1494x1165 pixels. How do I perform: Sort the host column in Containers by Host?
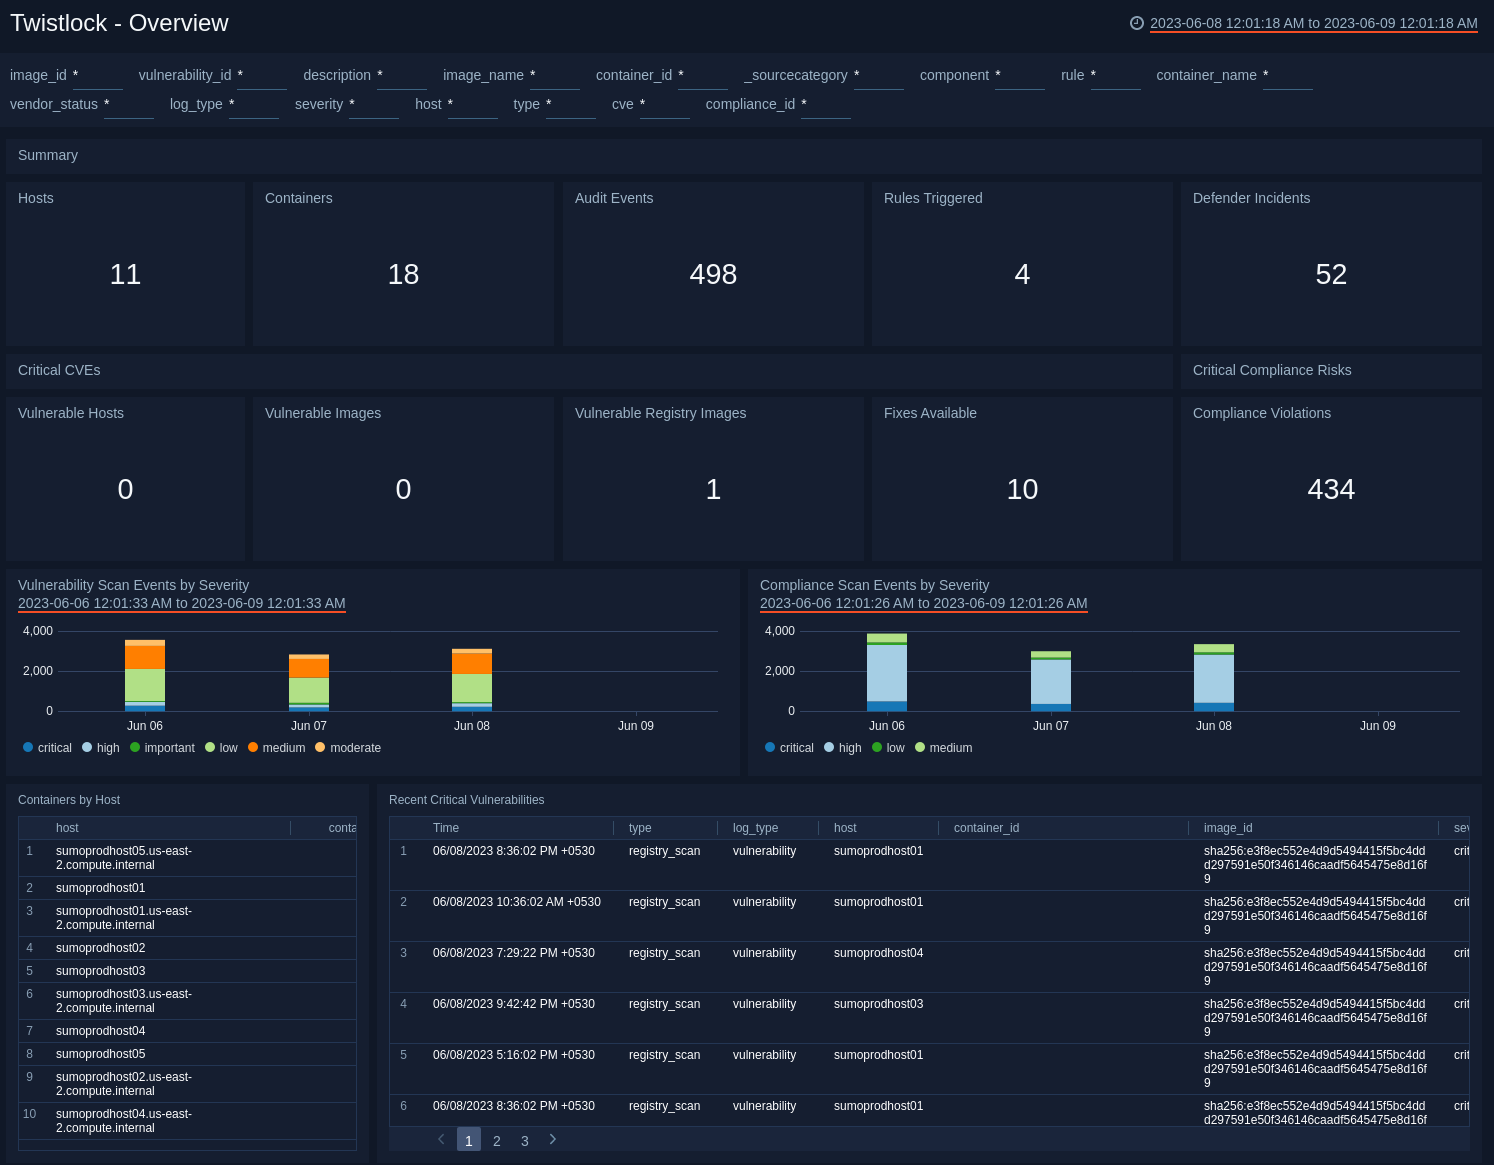pyautogui.click(x=67, y=828)
